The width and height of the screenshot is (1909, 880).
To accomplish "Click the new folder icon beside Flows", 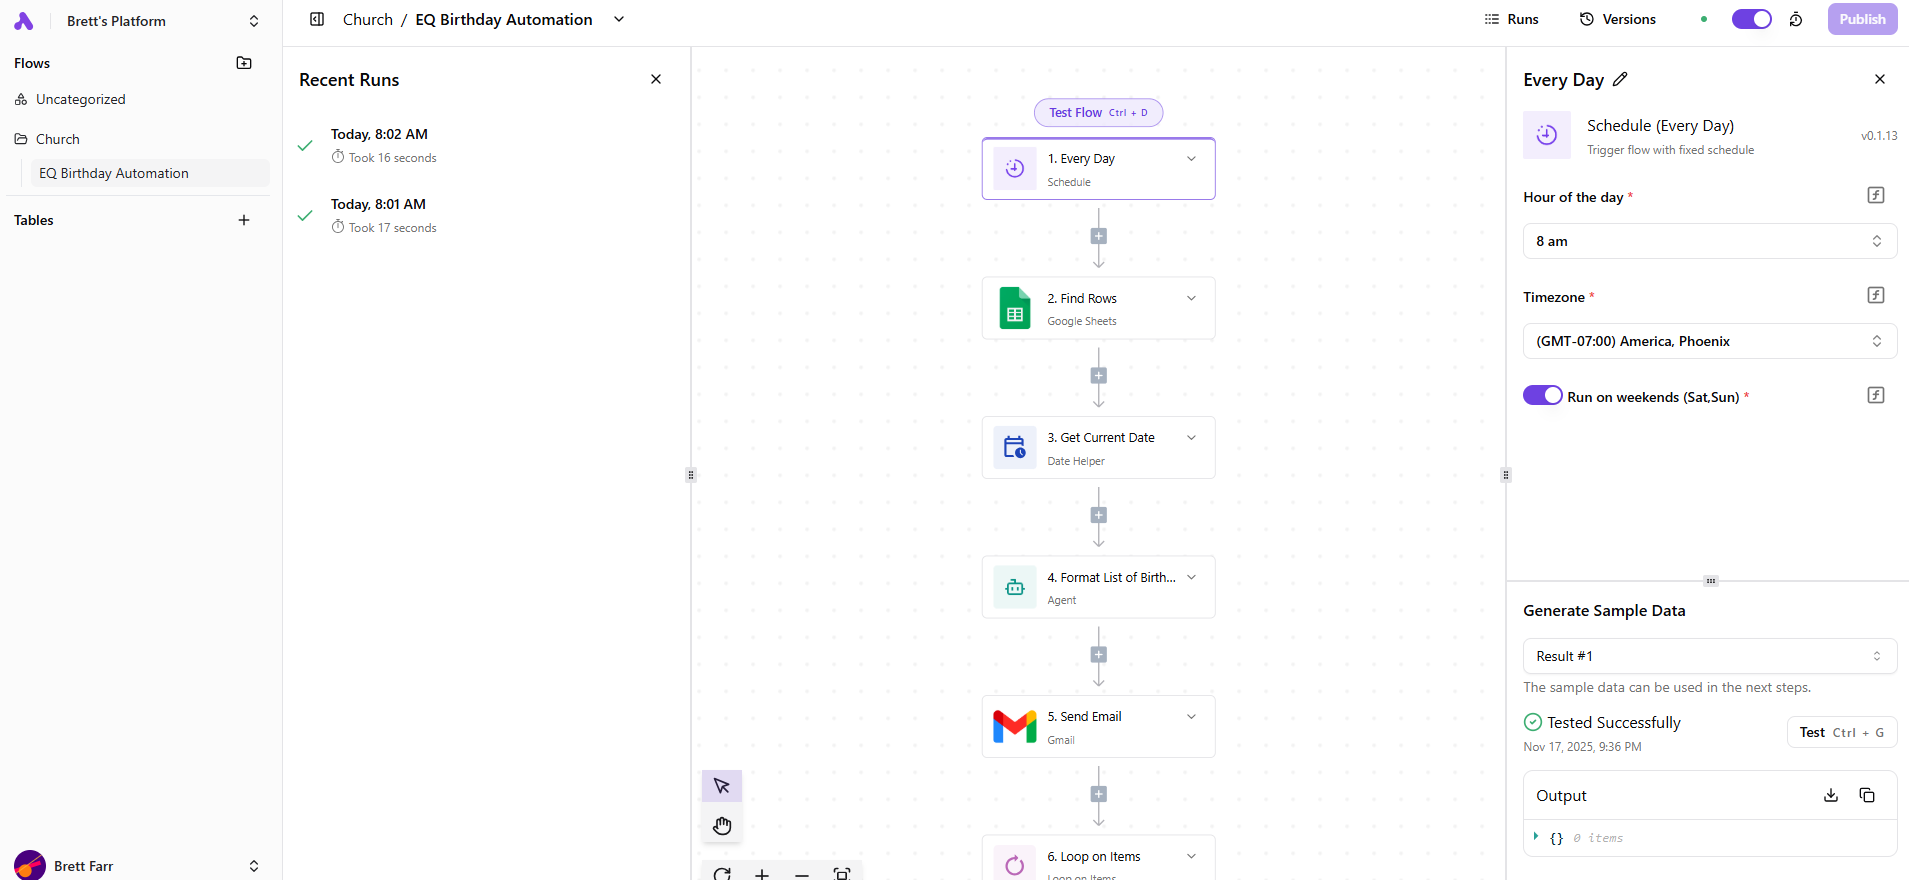I will 244,63.
